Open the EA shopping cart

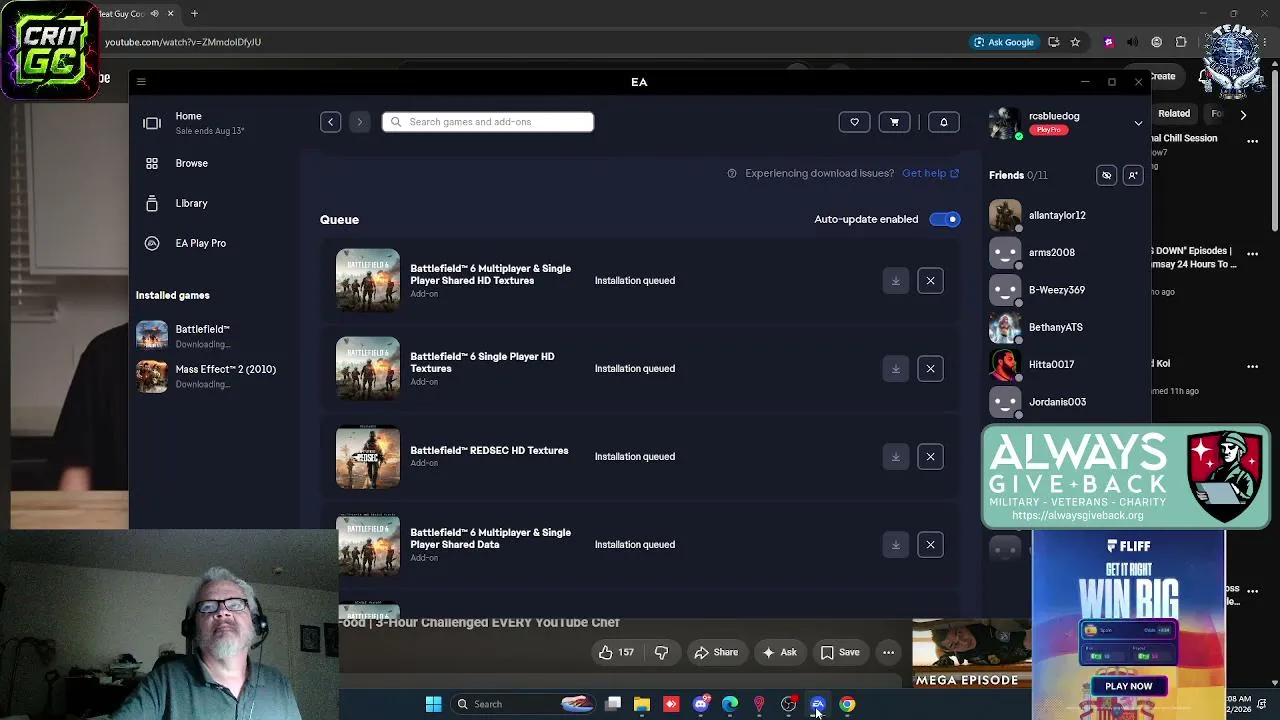pyautogui.click(x=894, y=122)
